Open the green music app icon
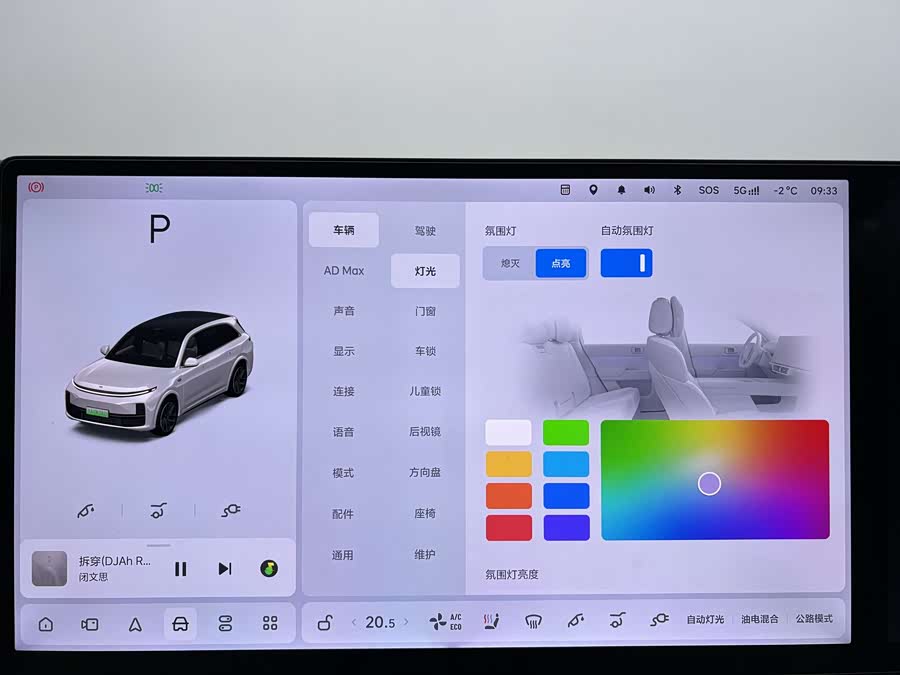900x675 pixels. point(269,568)
